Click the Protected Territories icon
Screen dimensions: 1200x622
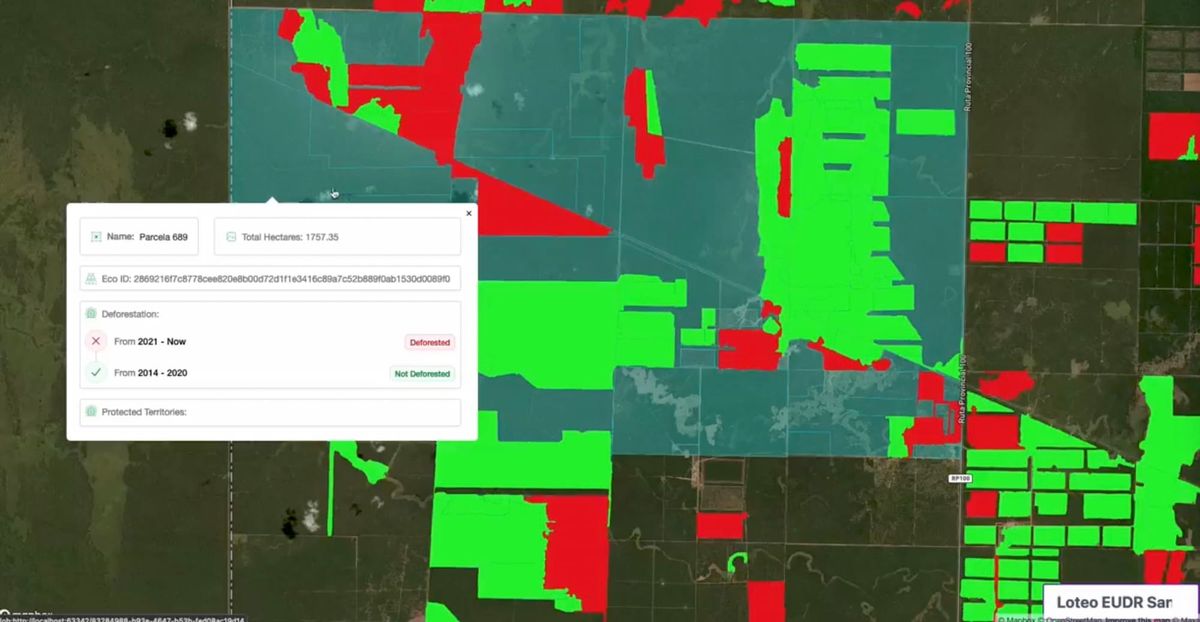[91, 412]
